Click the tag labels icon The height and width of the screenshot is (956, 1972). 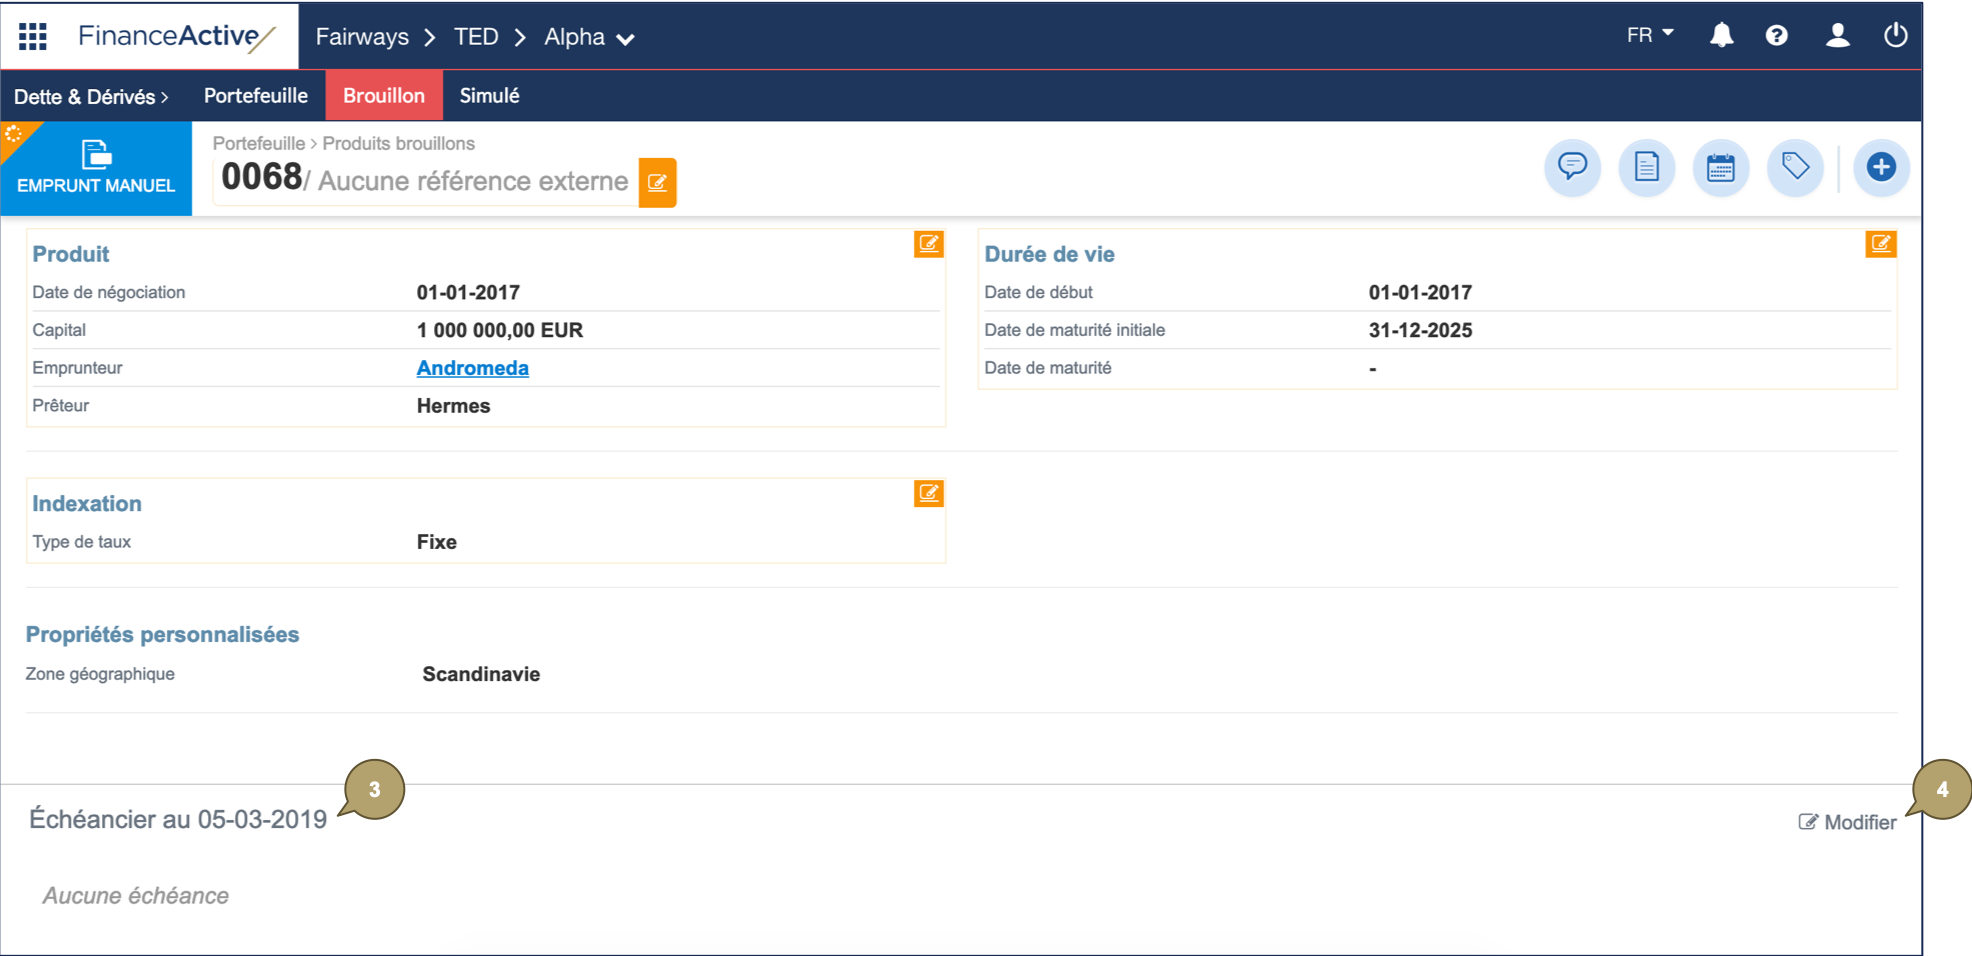(1795, 168)
